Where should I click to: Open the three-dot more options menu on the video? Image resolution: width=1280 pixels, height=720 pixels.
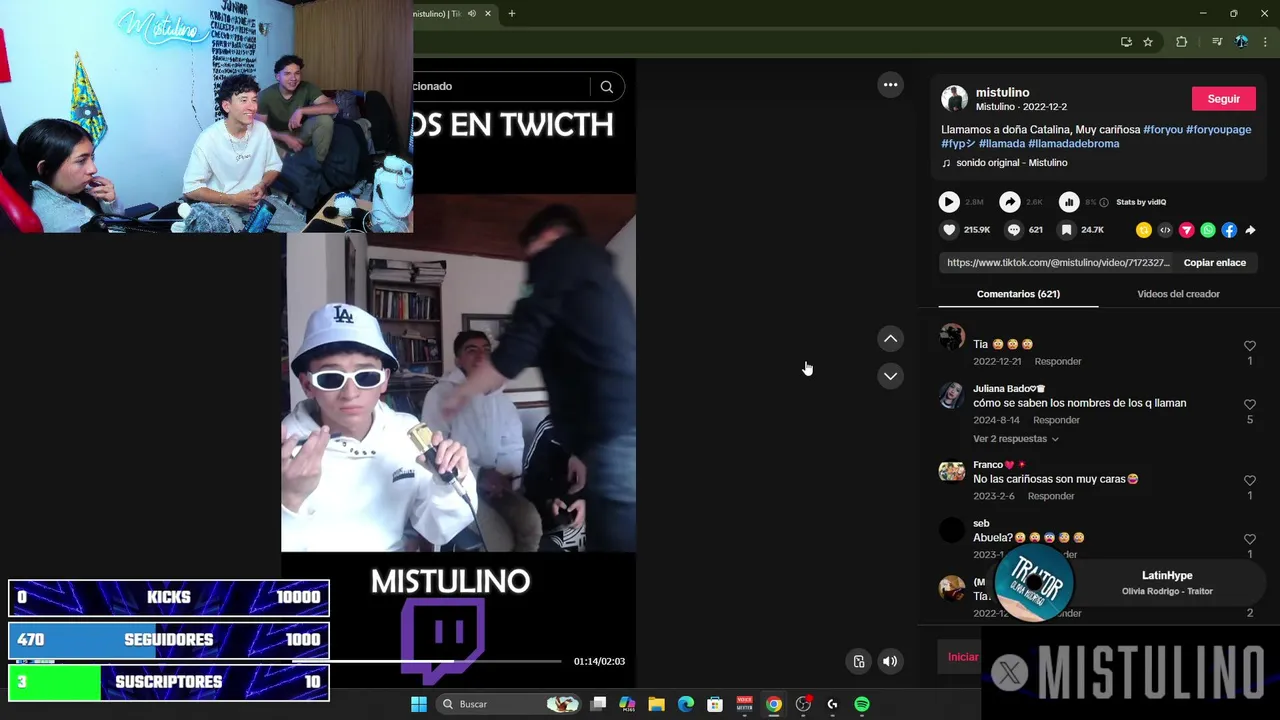pos(890,85)
